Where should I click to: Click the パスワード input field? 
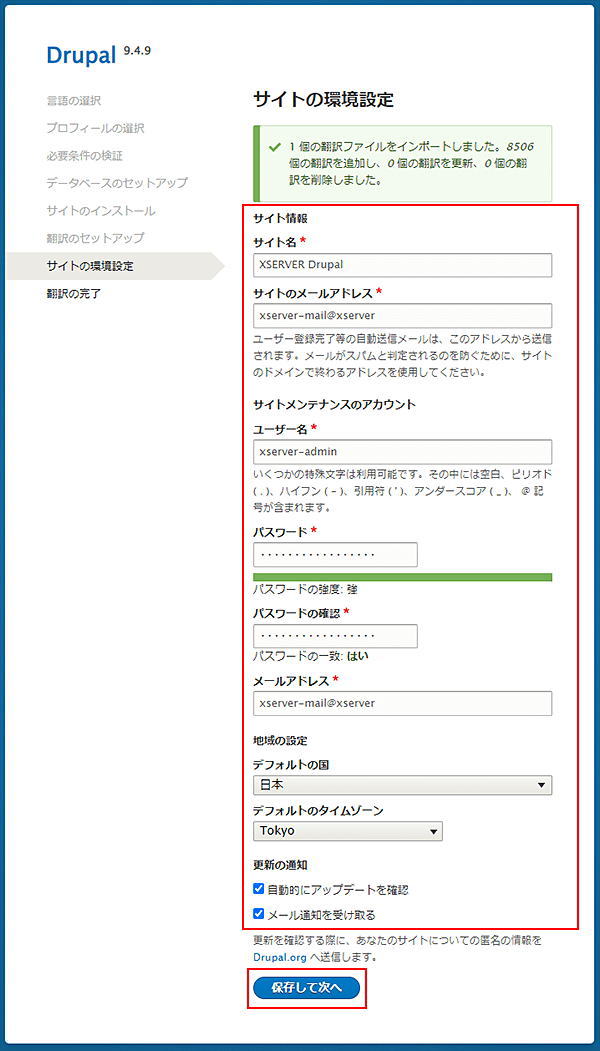click(335, 555)
